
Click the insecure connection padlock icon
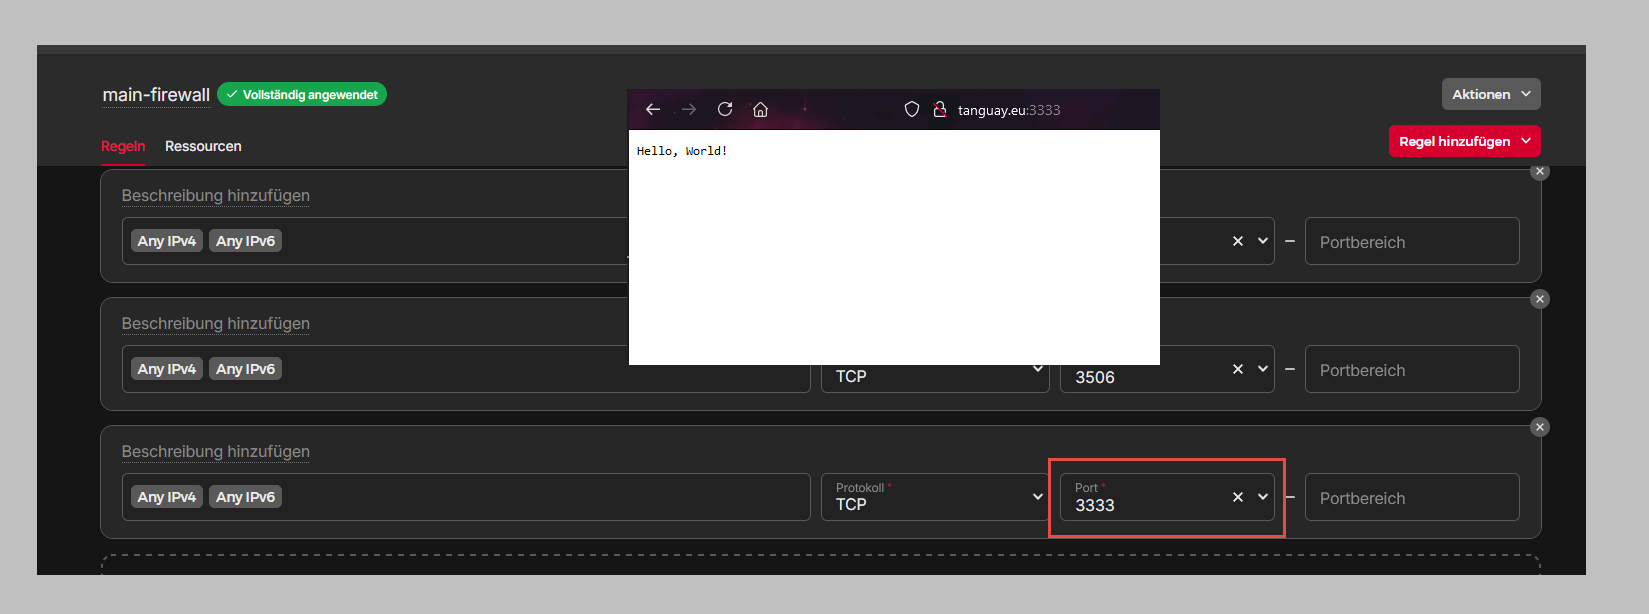coord(940,109)
